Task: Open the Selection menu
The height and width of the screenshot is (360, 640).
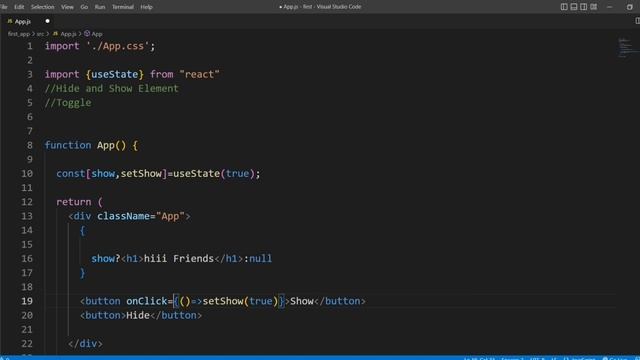Action: pyautogui.click(x=42, y=7)
